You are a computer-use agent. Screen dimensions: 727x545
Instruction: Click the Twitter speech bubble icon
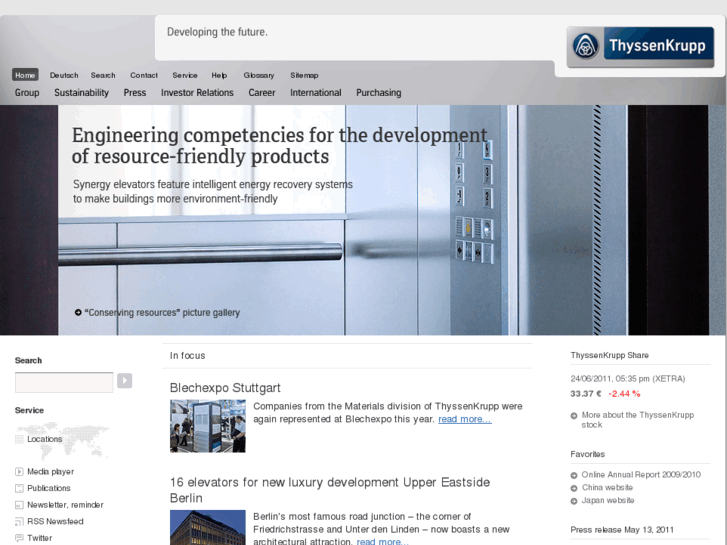click(x=19, y=538)
